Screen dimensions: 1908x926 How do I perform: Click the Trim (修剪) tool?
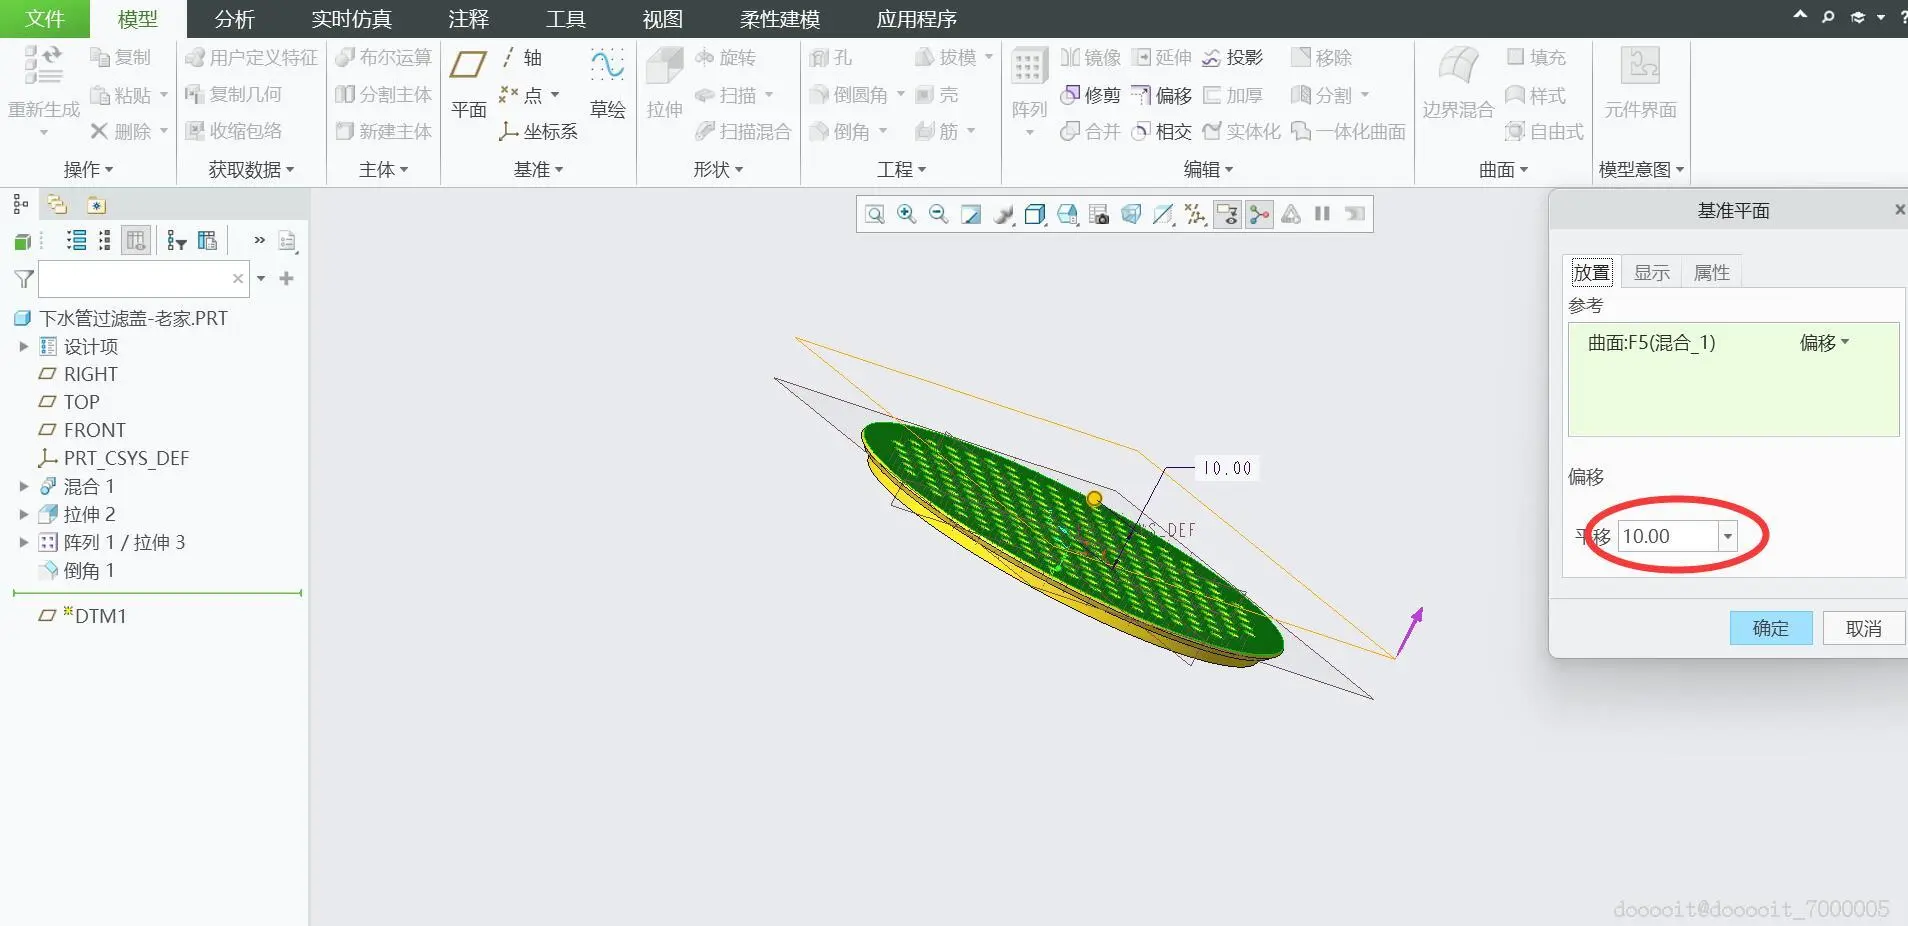tap(1091, 95)
